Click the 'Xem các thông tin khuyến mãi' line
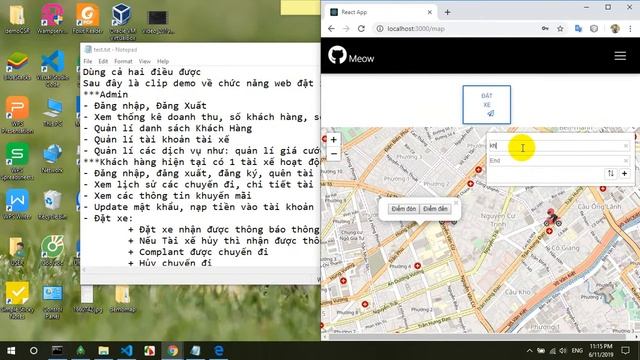 (x=167, y=196)
